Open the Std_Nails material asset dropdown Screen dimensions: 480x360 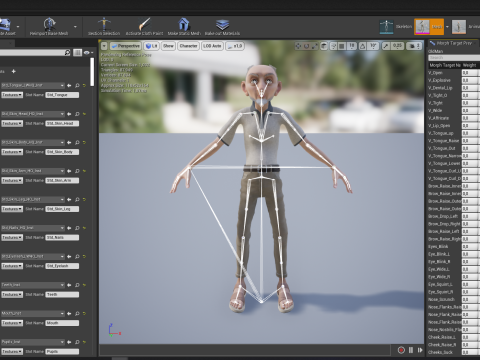click(x=33, y=228)
